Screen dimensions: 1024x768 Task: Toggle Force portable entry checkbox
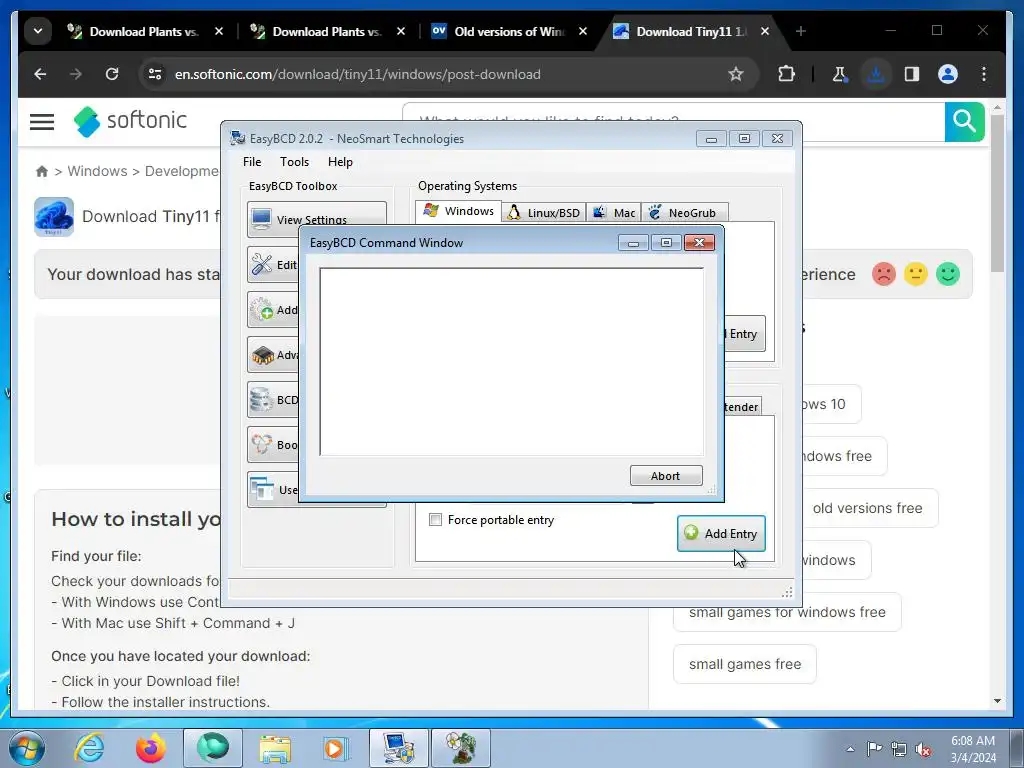click(x=435, y=520)
